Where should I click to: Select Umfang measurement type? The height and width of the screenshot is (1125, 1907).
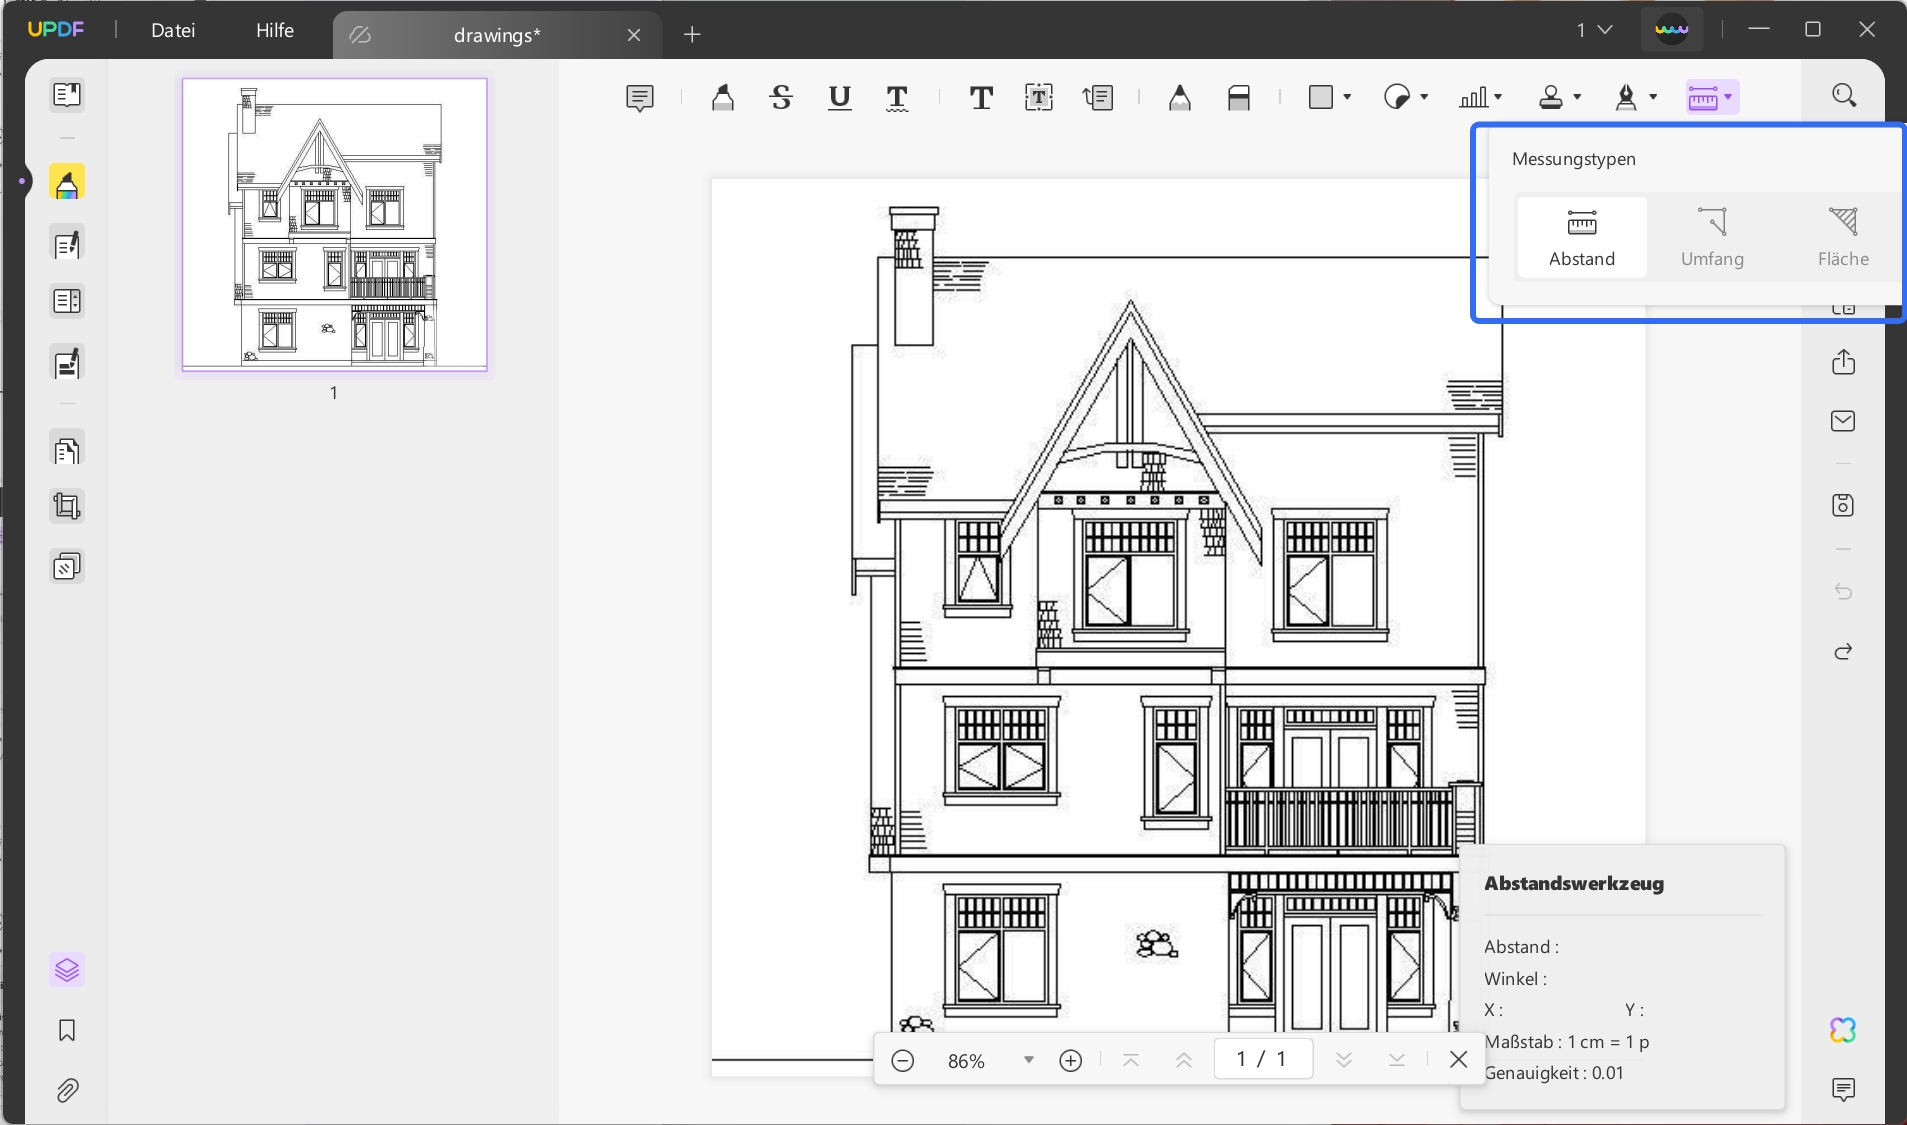pyautogui.click(x=1712, y=237)
